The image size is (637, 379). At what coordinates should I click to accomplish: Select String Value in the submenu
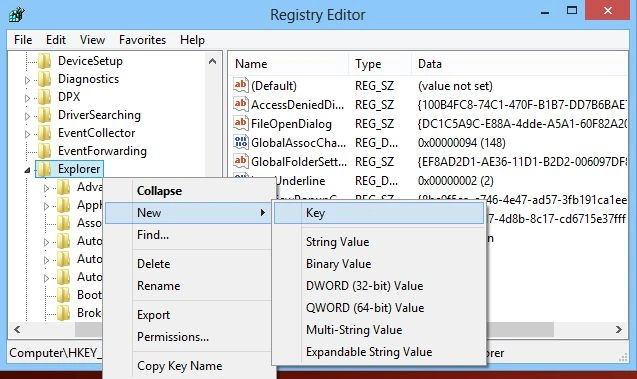379,242
